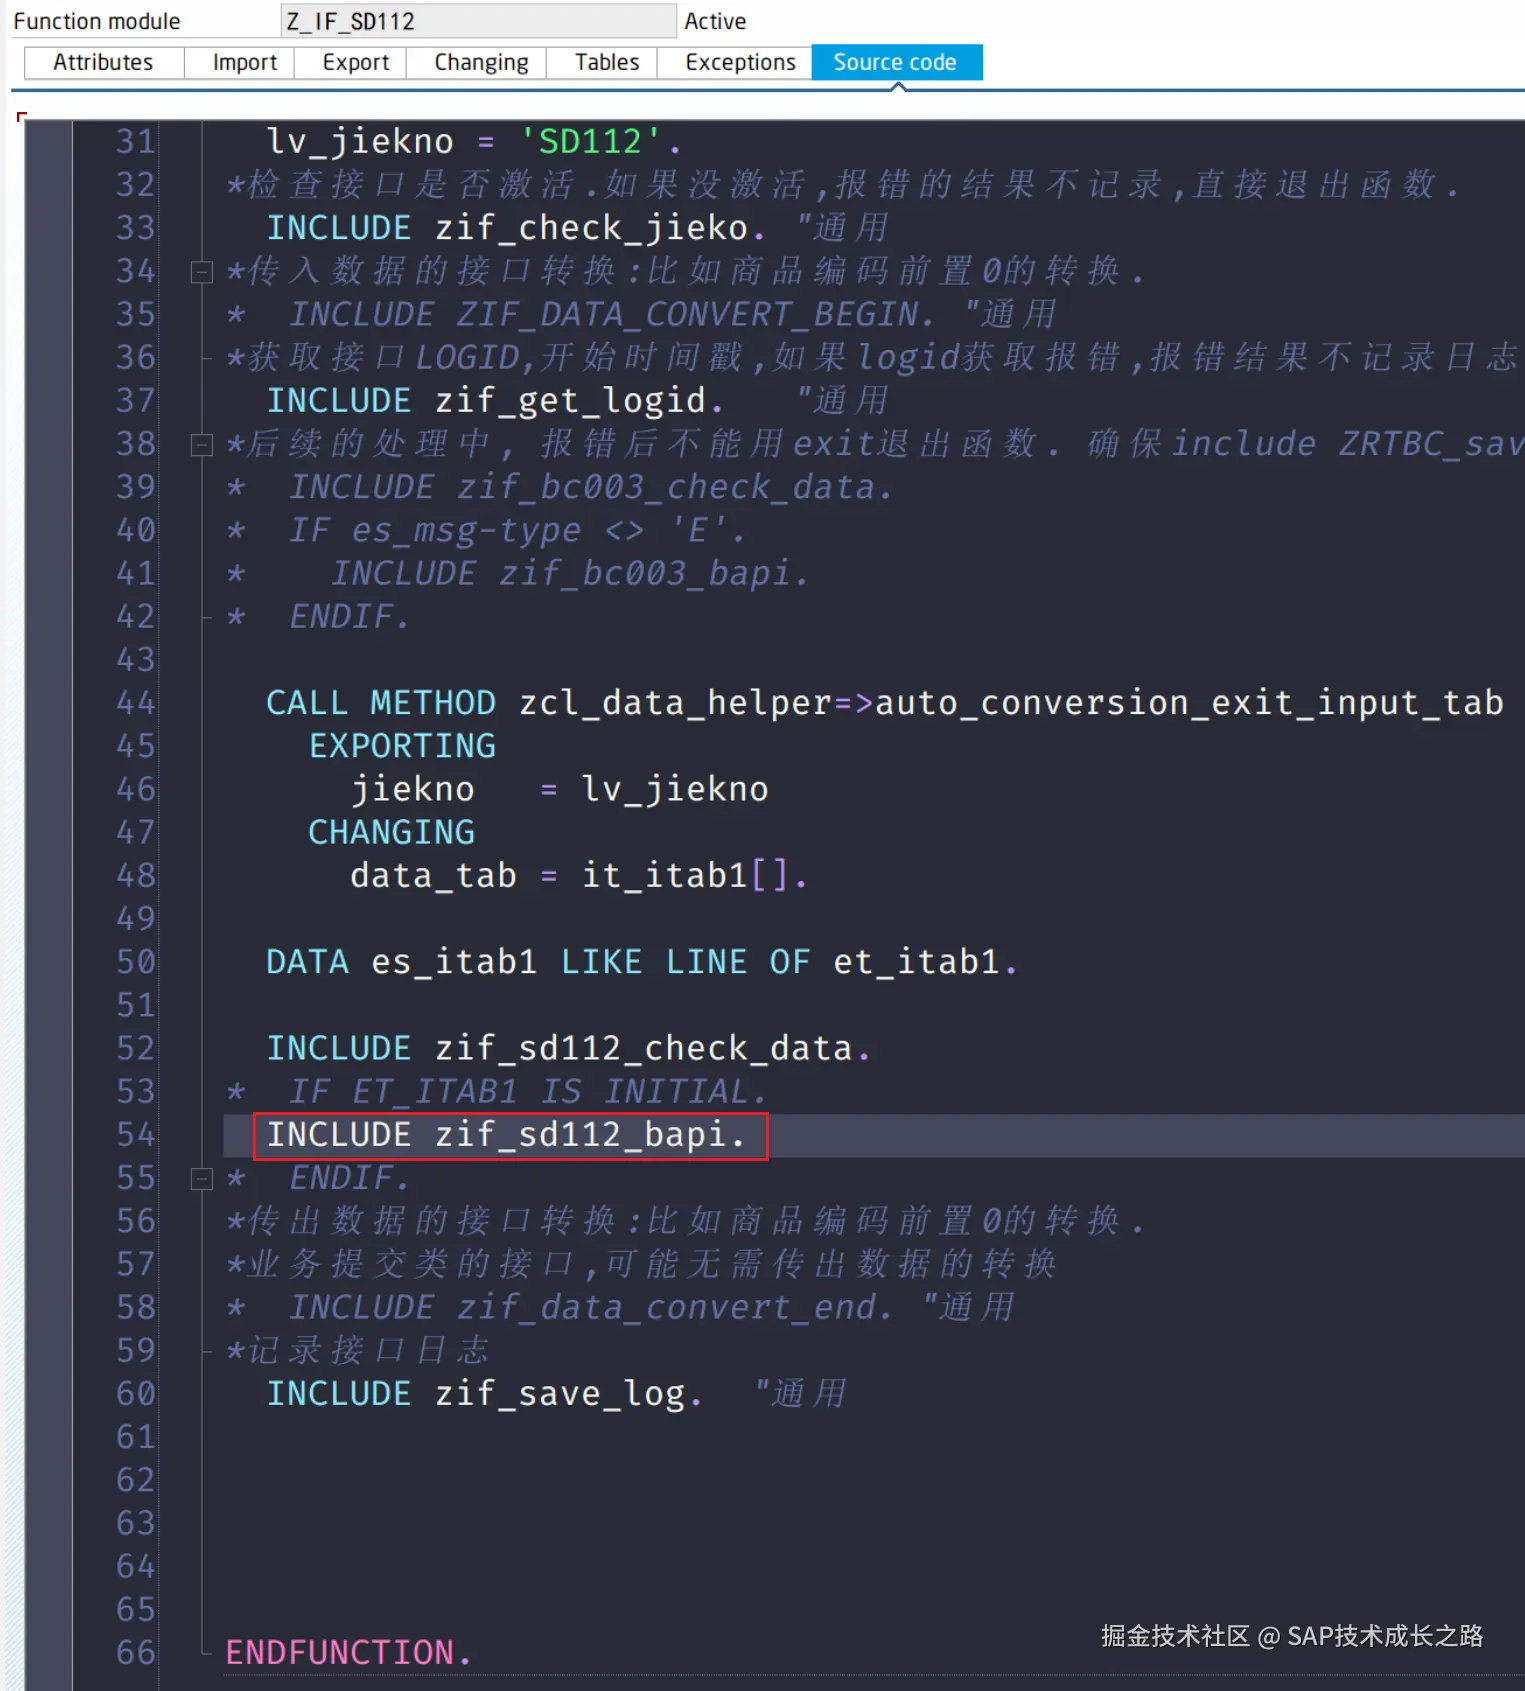Open the Import tab
The height and width of the screenshot is (1691, 1525).
[244, 62]
